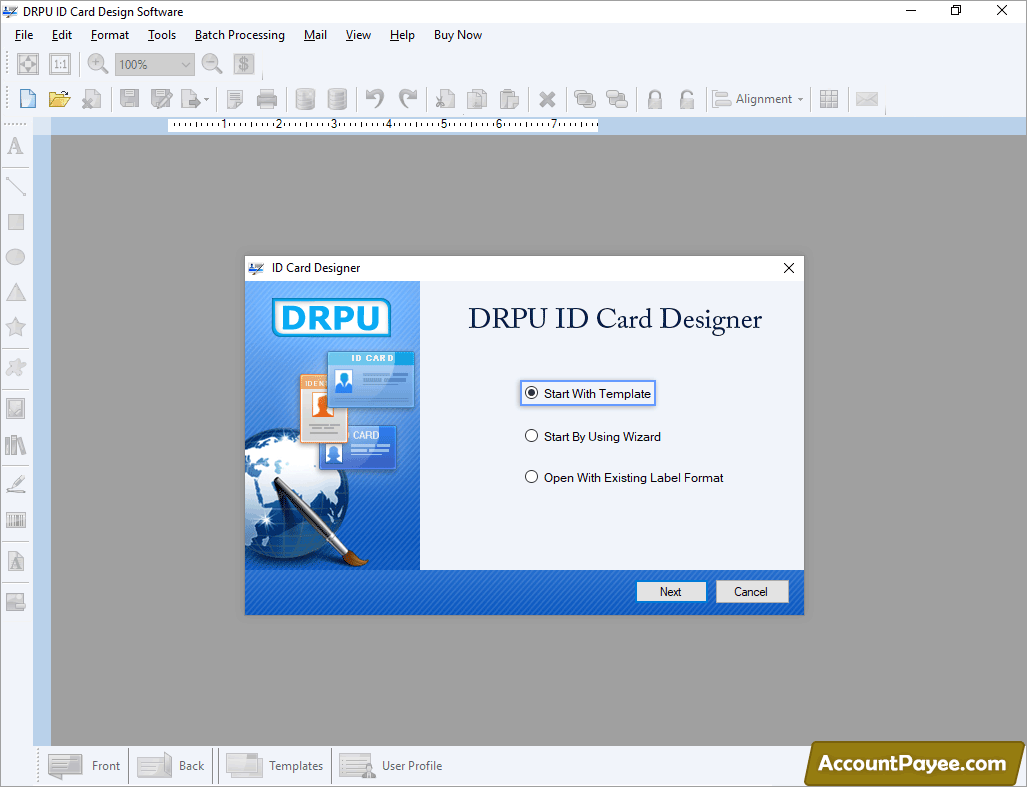
Task: Click the Paste clipboard icon
Action: (509, 99)
